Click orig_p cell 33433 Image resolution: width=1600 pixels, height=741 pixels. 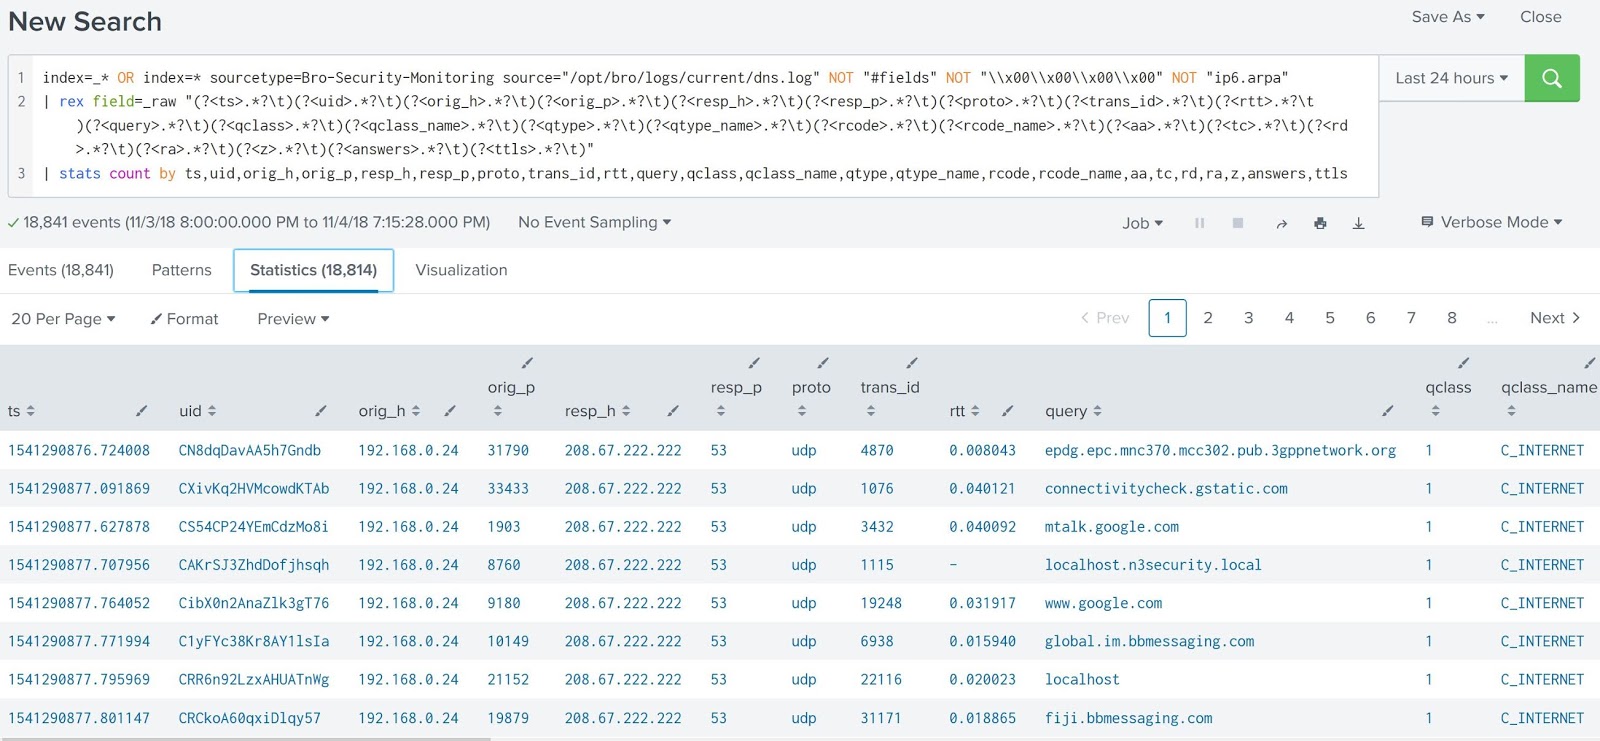[x=508, y=489]
